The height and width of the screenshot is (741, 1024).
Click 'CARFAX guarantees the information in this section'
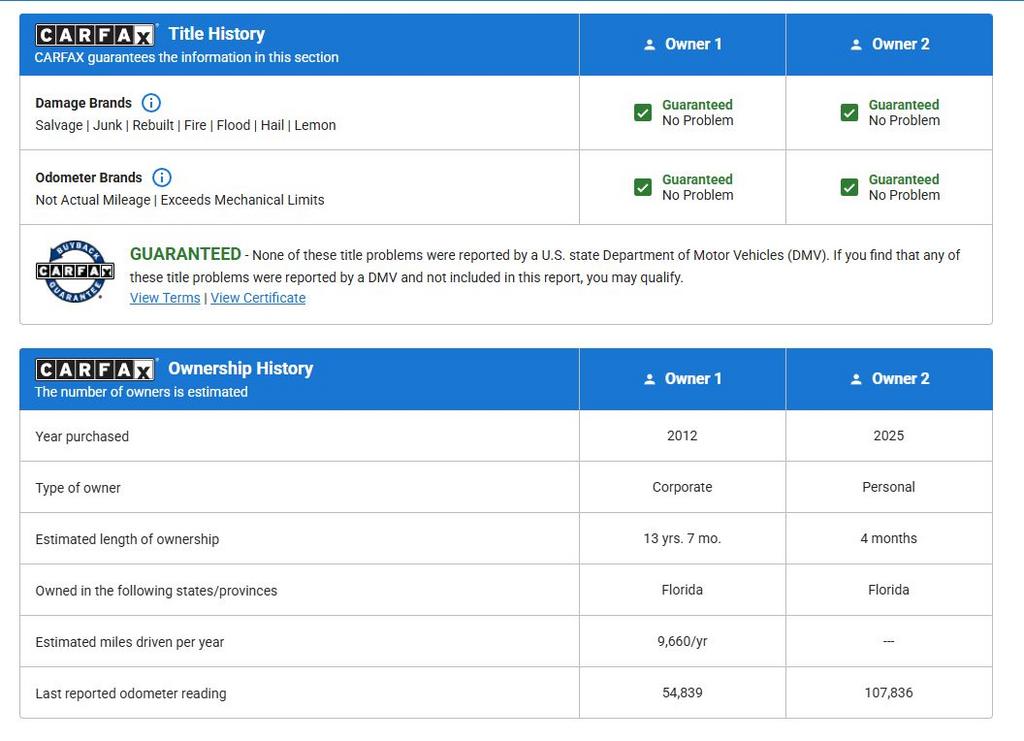pyautogui.click(x=187, y=57)
